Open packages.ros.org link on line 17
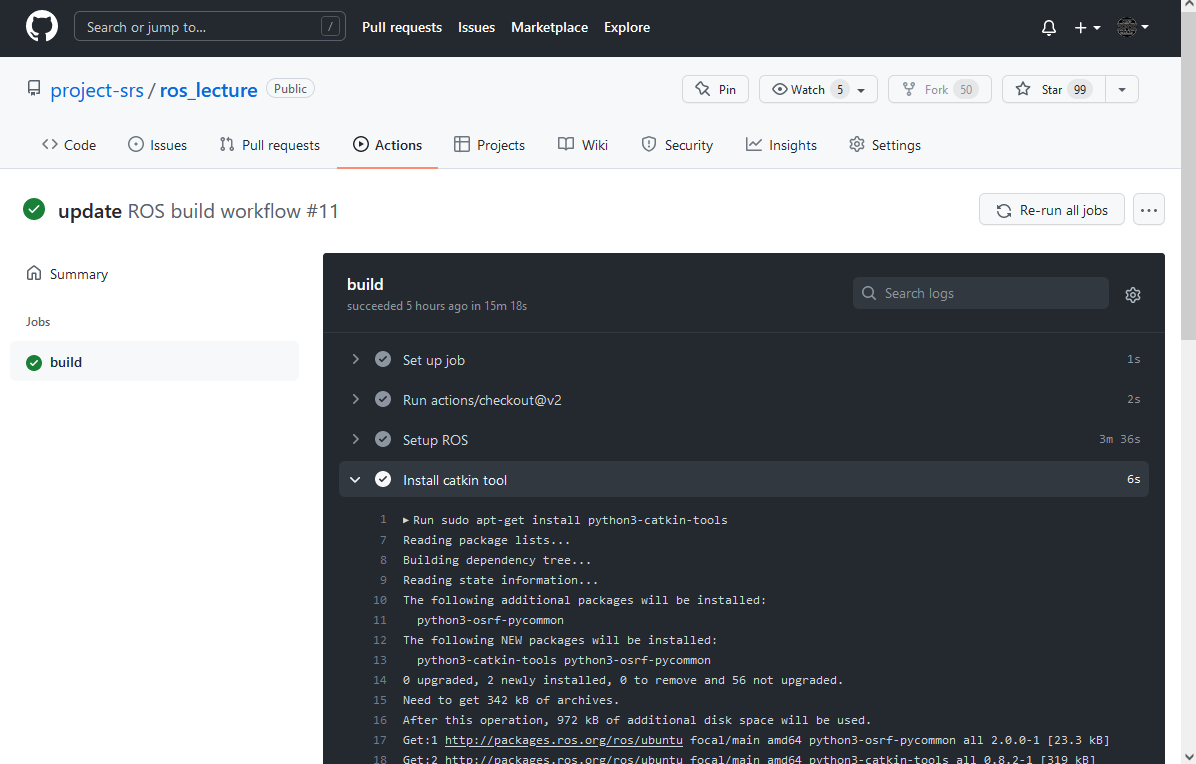Viewport: 1196px width, 764px height. tap(564, 740)
